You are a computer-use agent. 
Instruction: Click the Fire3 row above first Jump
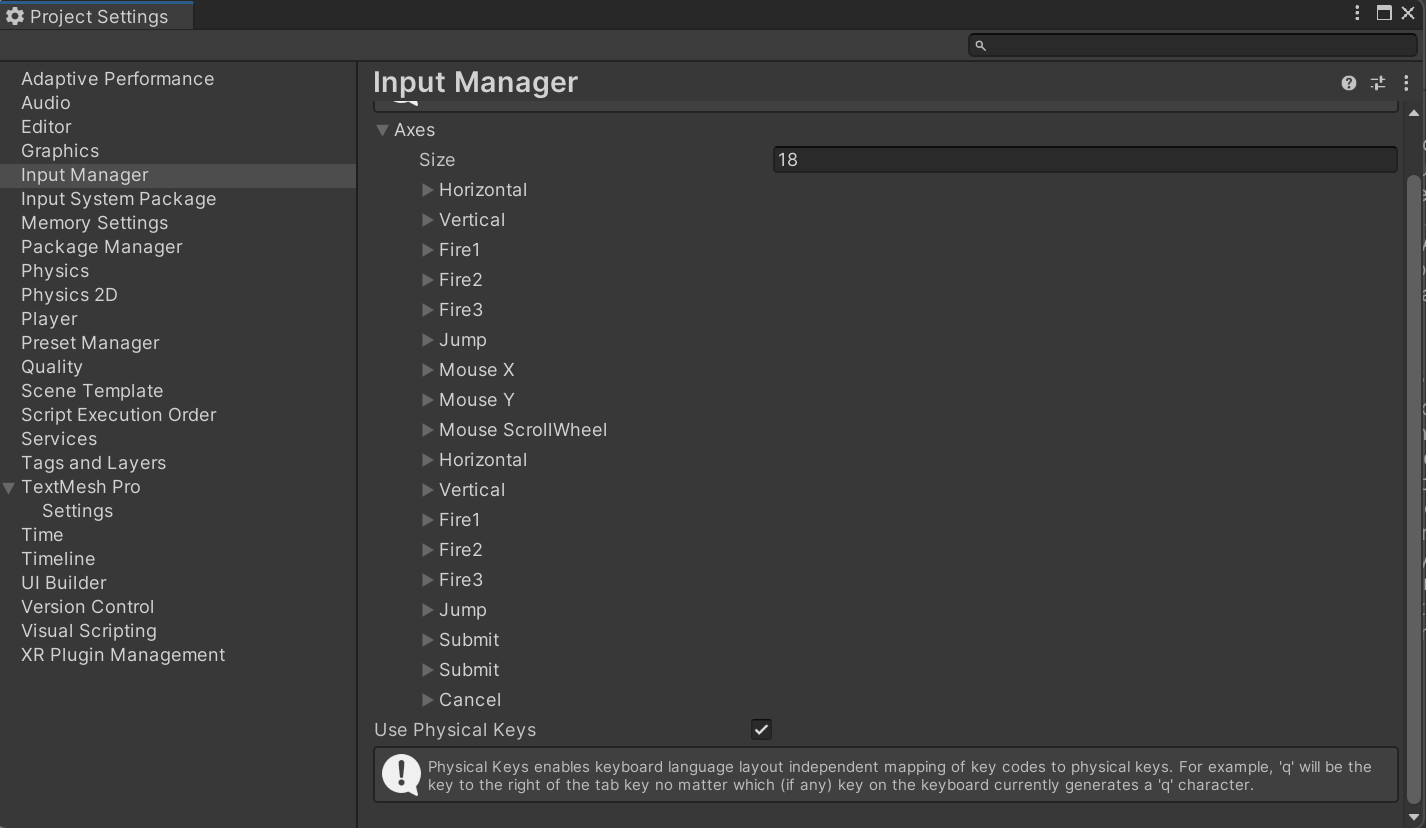click(460, 310)
